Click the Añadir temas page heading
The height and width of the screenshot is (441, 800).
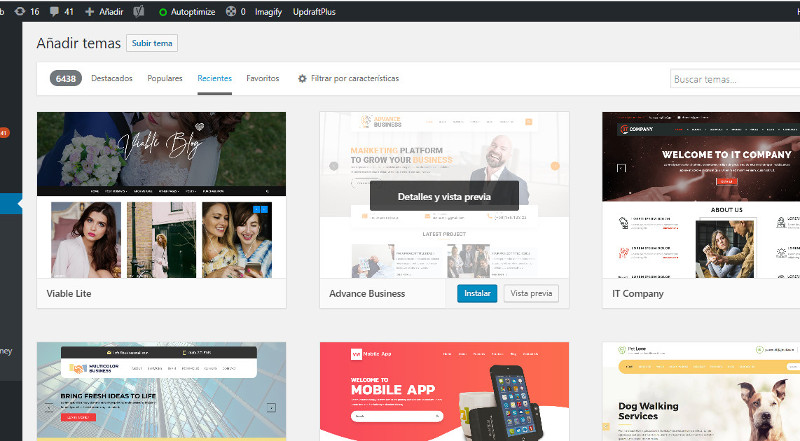tap(79, 43)
